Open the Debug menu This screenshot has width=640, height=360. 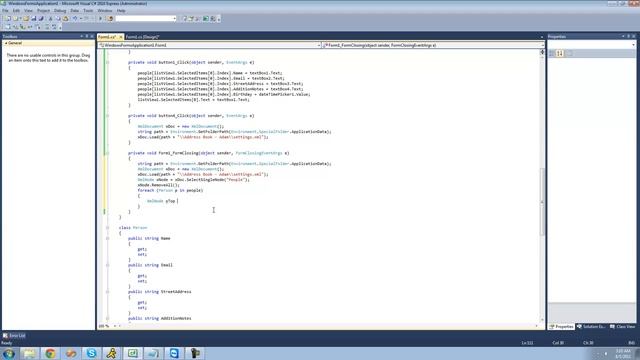coord(60,11)
